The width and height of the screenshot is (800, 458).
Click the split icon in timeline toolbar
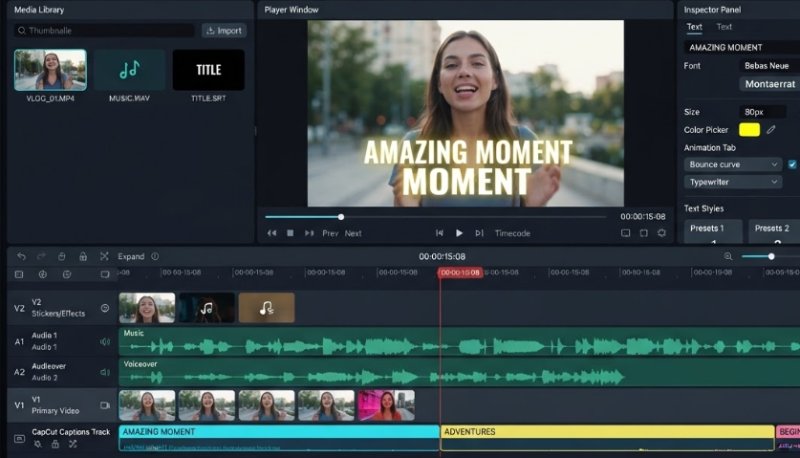(x=104, y=256)
